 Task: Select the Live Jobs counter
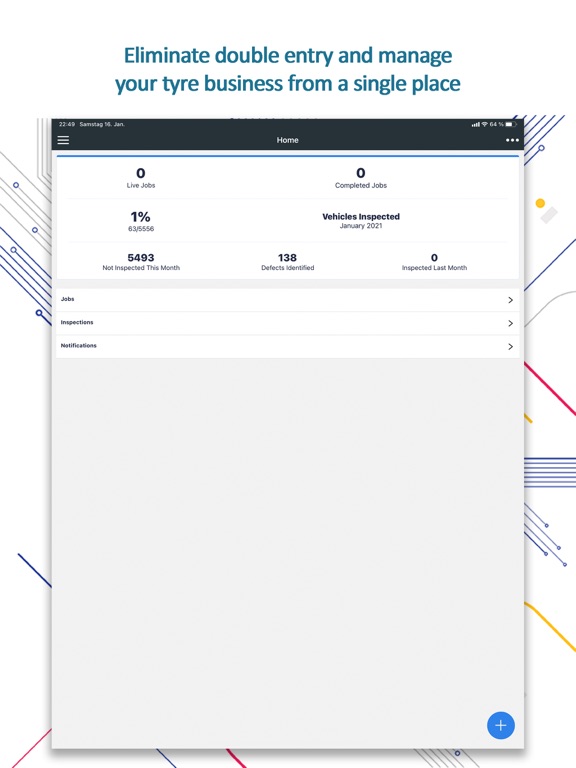pos(141,178)
